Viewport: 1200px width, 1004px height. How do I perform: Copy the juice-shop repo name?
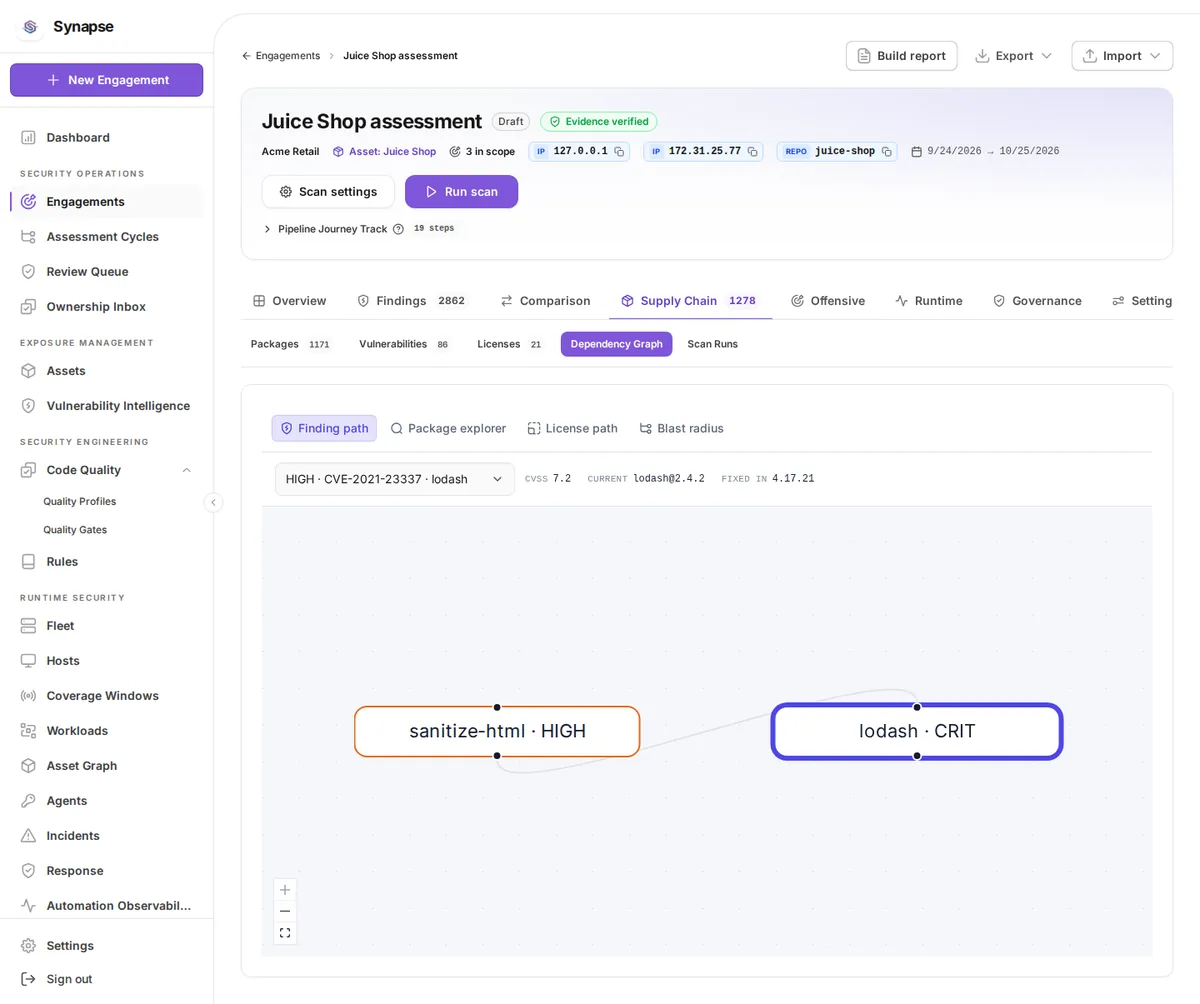coord(886,151)
